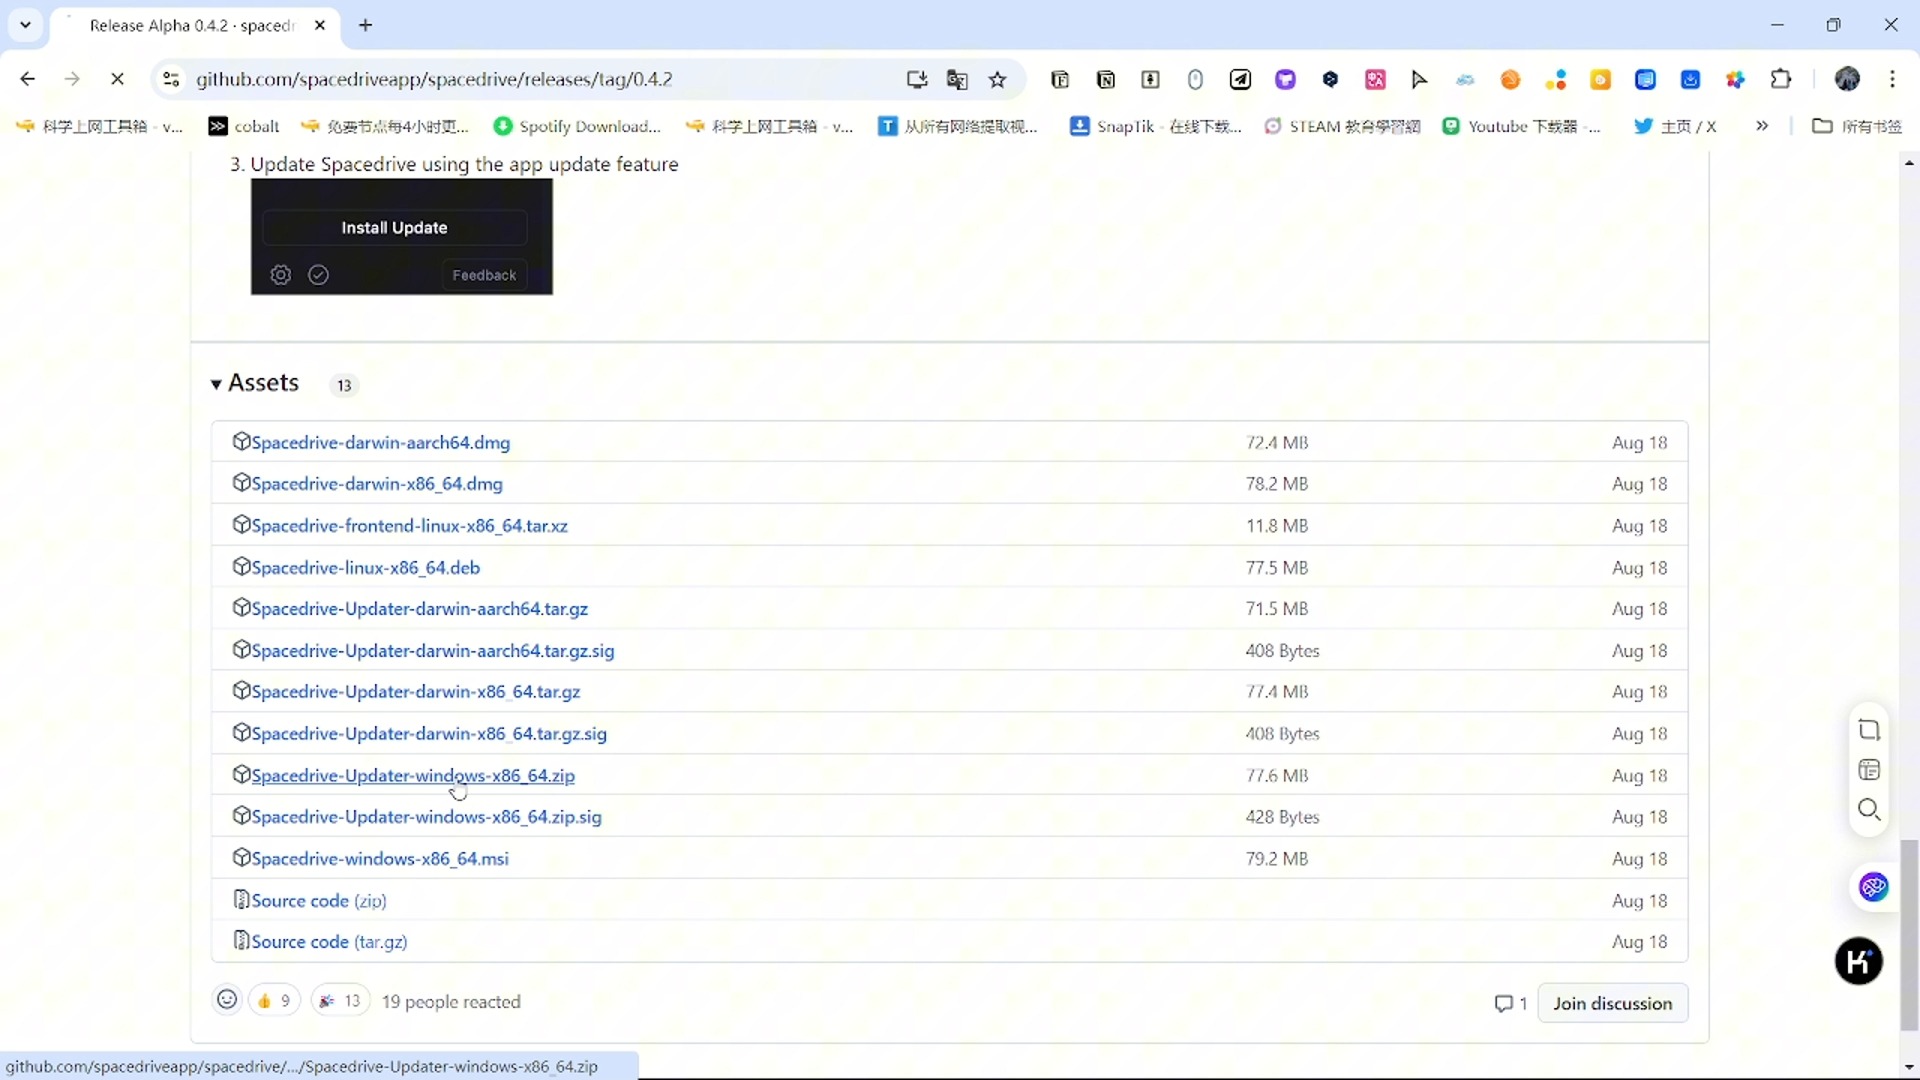1920x1080 pixels.
Task: Download Spacedrive-Updater-windows-x86_64.zip
Action: [413, 774]
